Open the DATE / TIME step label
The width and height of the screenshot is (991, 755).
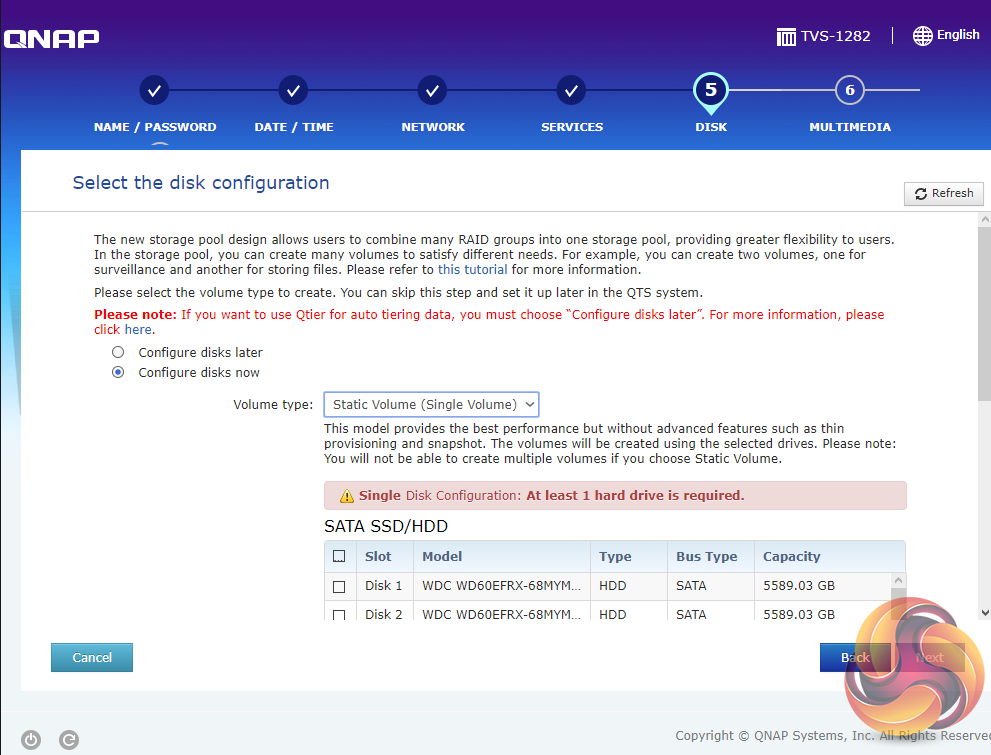click(x=294, y=127)
